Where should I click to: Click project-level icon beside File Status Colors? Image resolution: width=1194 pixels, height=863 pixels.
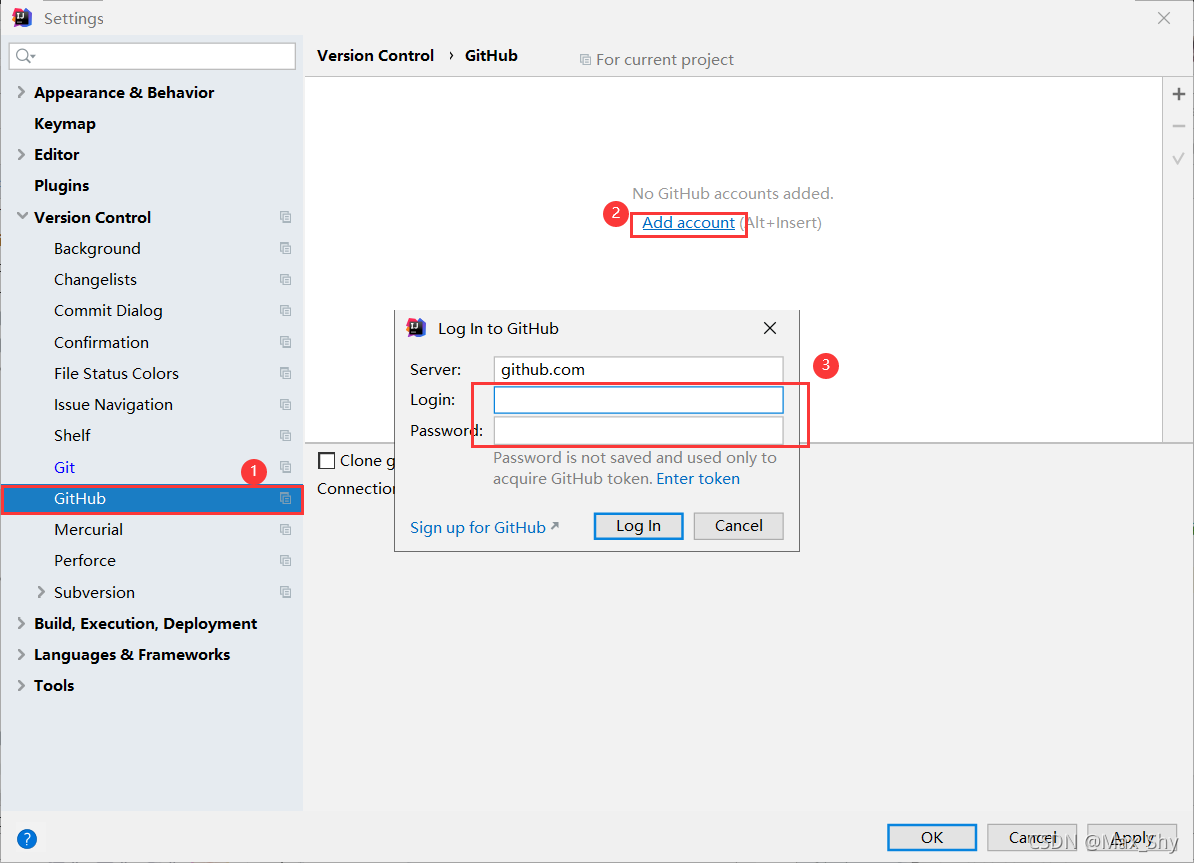[x=286, y=373]
